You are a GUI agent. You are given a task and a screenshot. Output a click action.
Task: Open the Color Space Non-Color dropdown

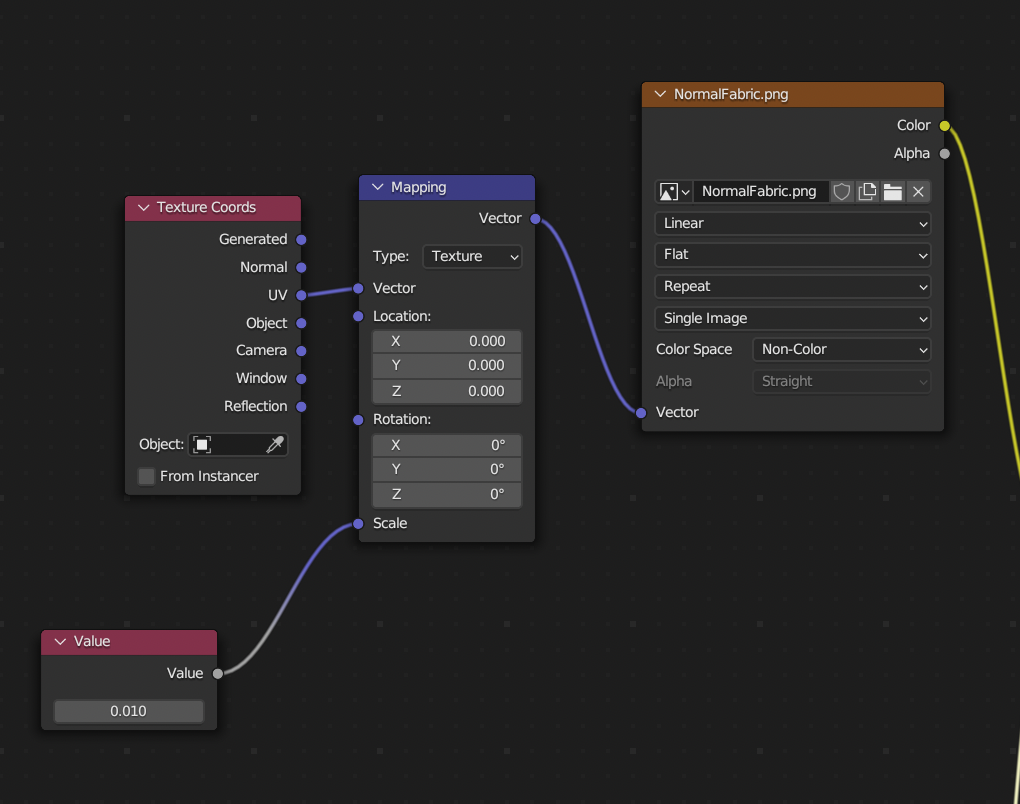point(842,349)
